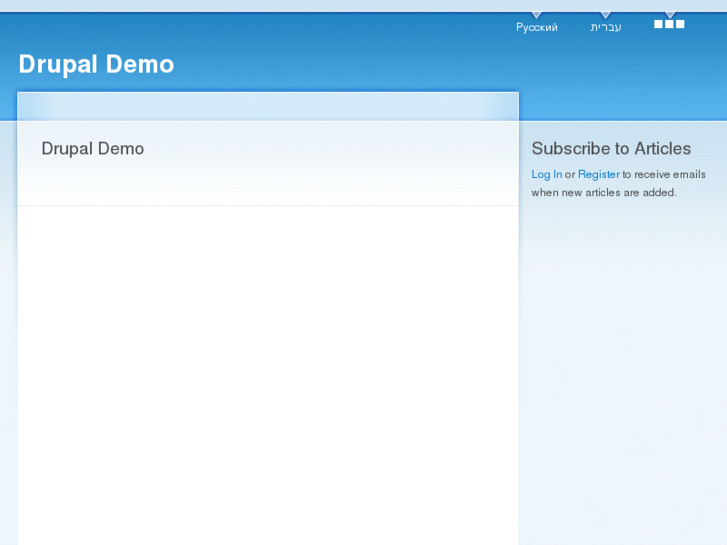727x545 pixels.
Task: Select the 'when new articles are added.' text
Action: pos(604,192)
